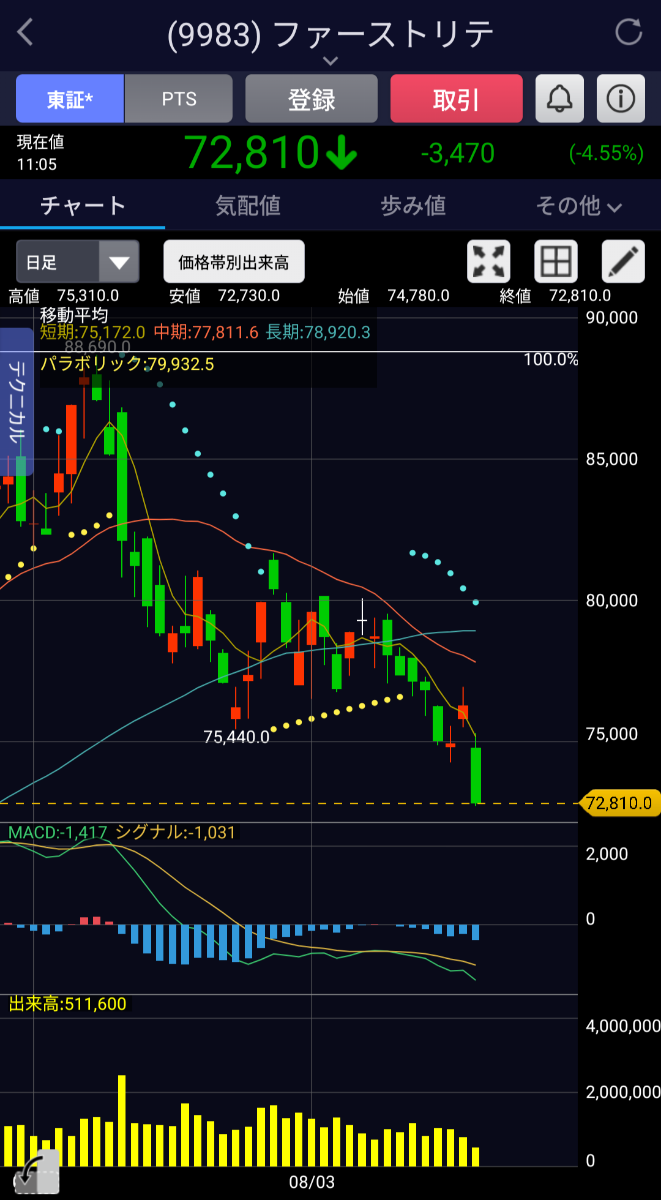Switch to the 歩み値 tab

tap(413, 206)
